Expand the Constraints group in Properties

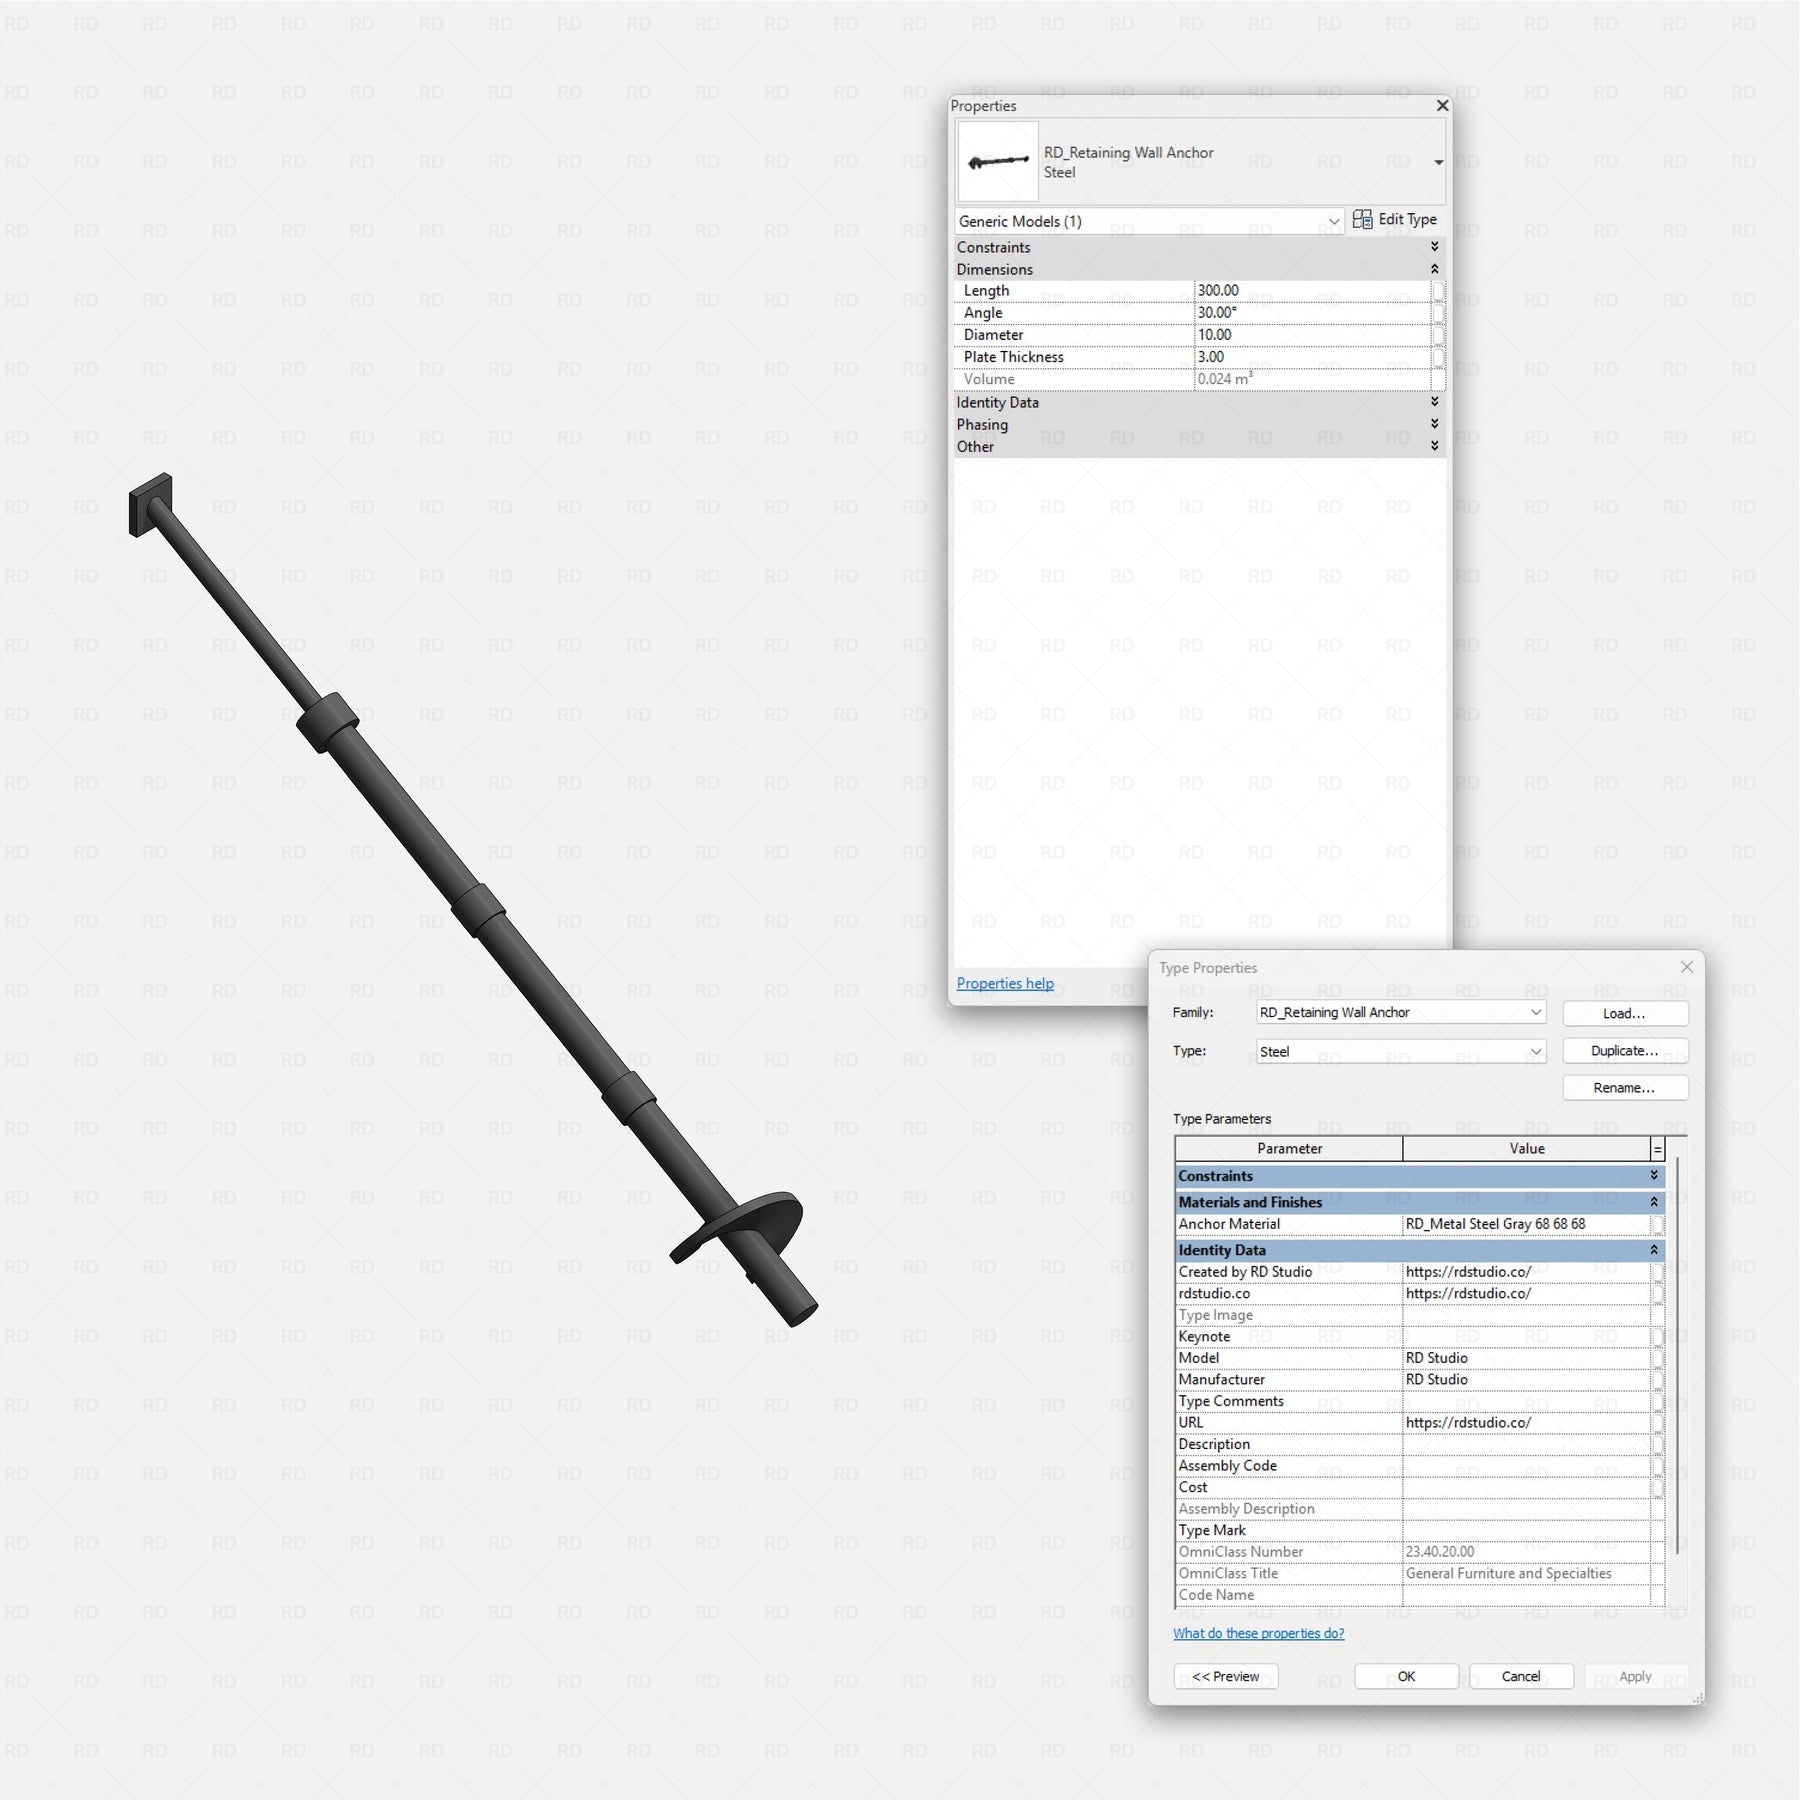(1434, 246)
